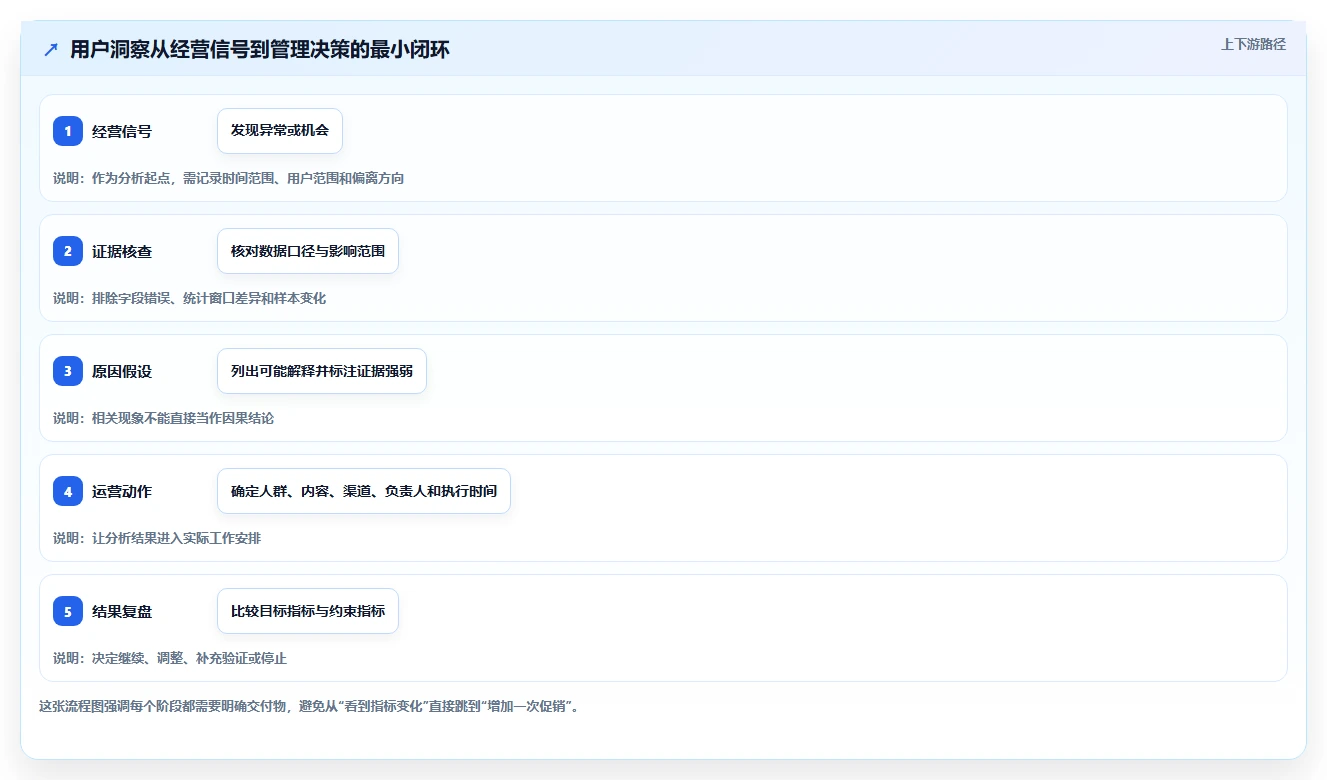The width and height of the screenshot is (1327, 780).
Task: Click the 经营信号 step title
Action: point(122,131)
